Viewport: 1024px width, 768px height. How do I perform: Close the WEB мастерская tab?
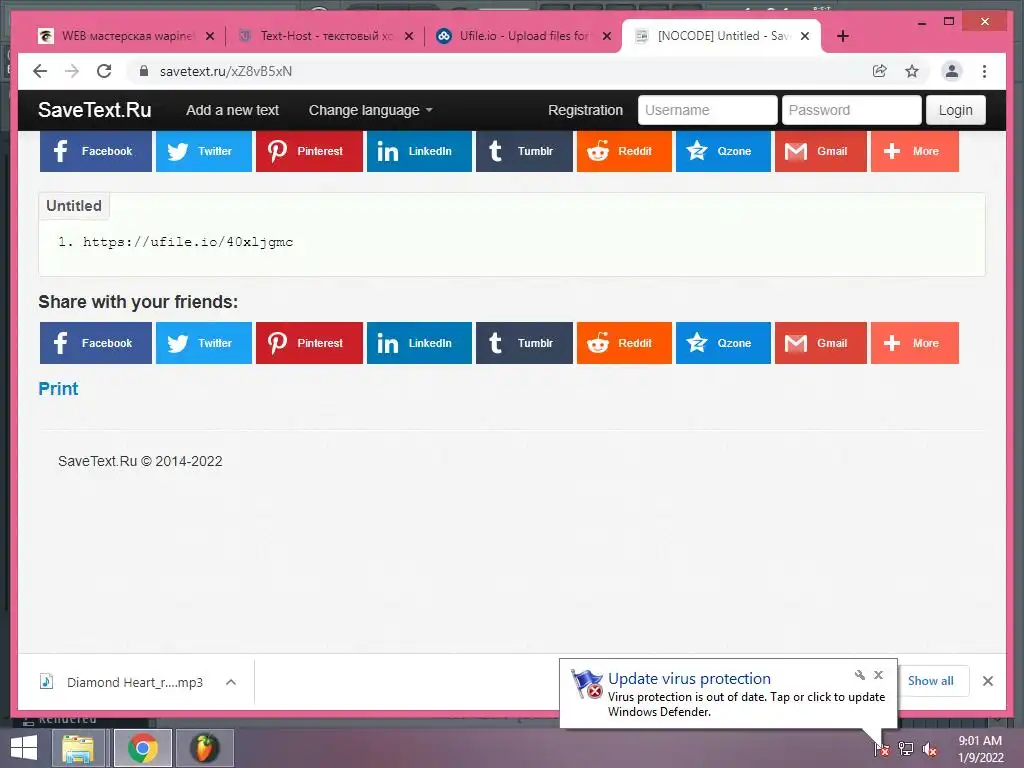click(x=210, y=36)
